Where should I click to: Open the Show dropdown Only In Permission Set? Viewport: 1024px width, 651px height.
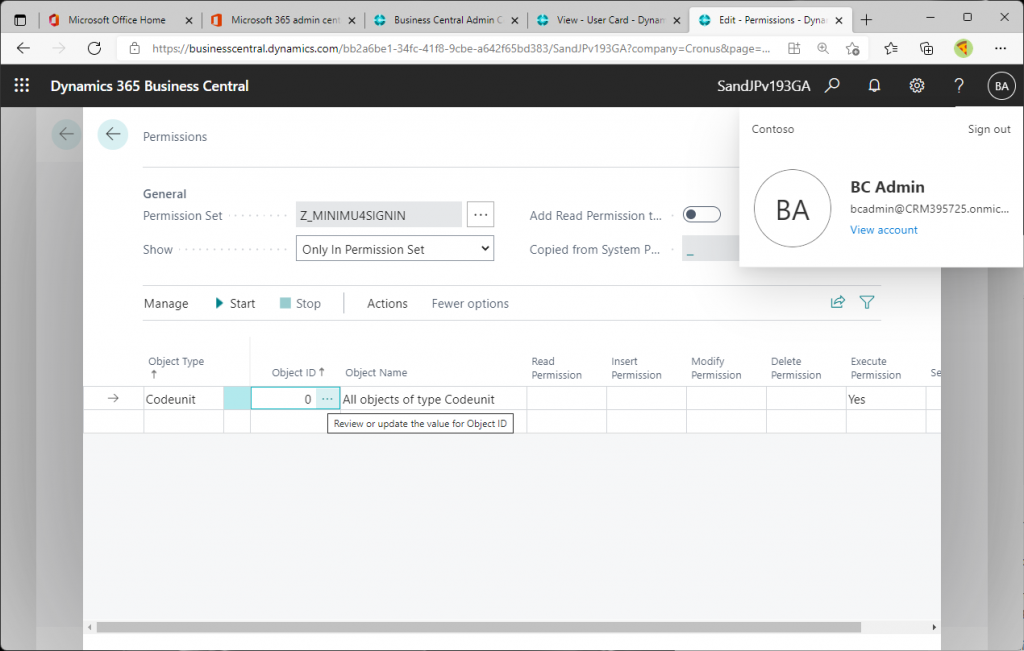[394, 248]
